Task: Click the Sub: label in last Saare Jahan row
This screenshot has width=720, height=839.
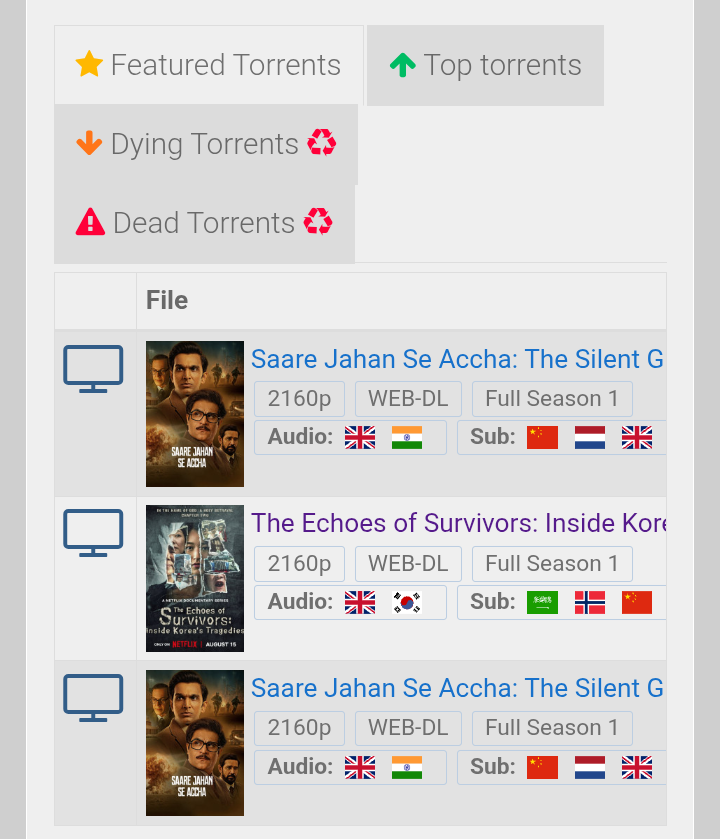Action: click(493, 766)
